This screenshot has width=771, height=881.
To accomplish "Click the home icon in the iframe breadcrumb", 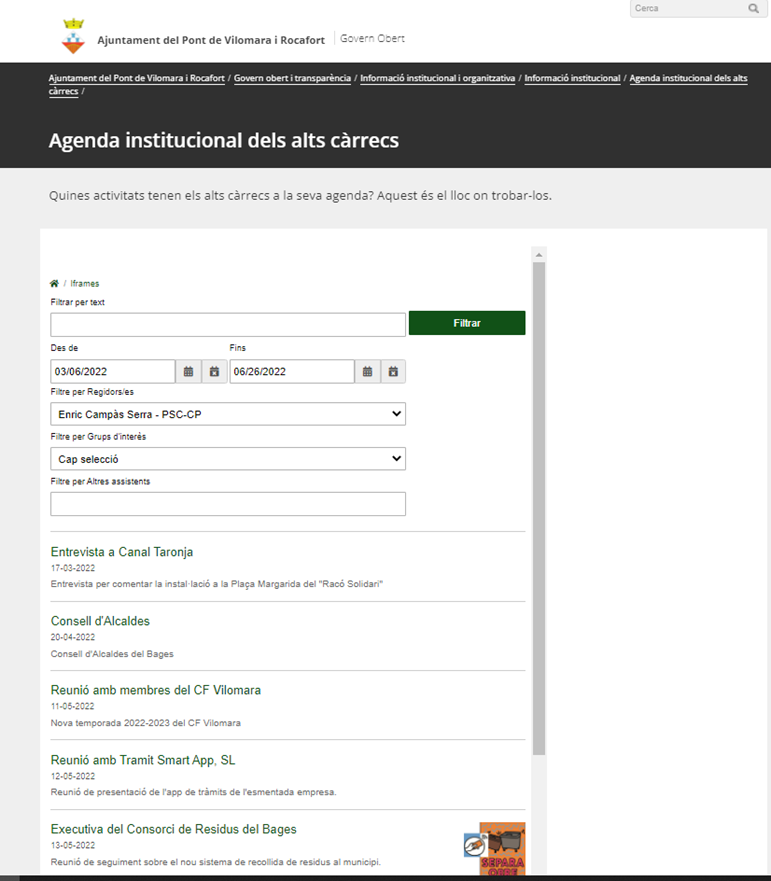I will [55, 284].
